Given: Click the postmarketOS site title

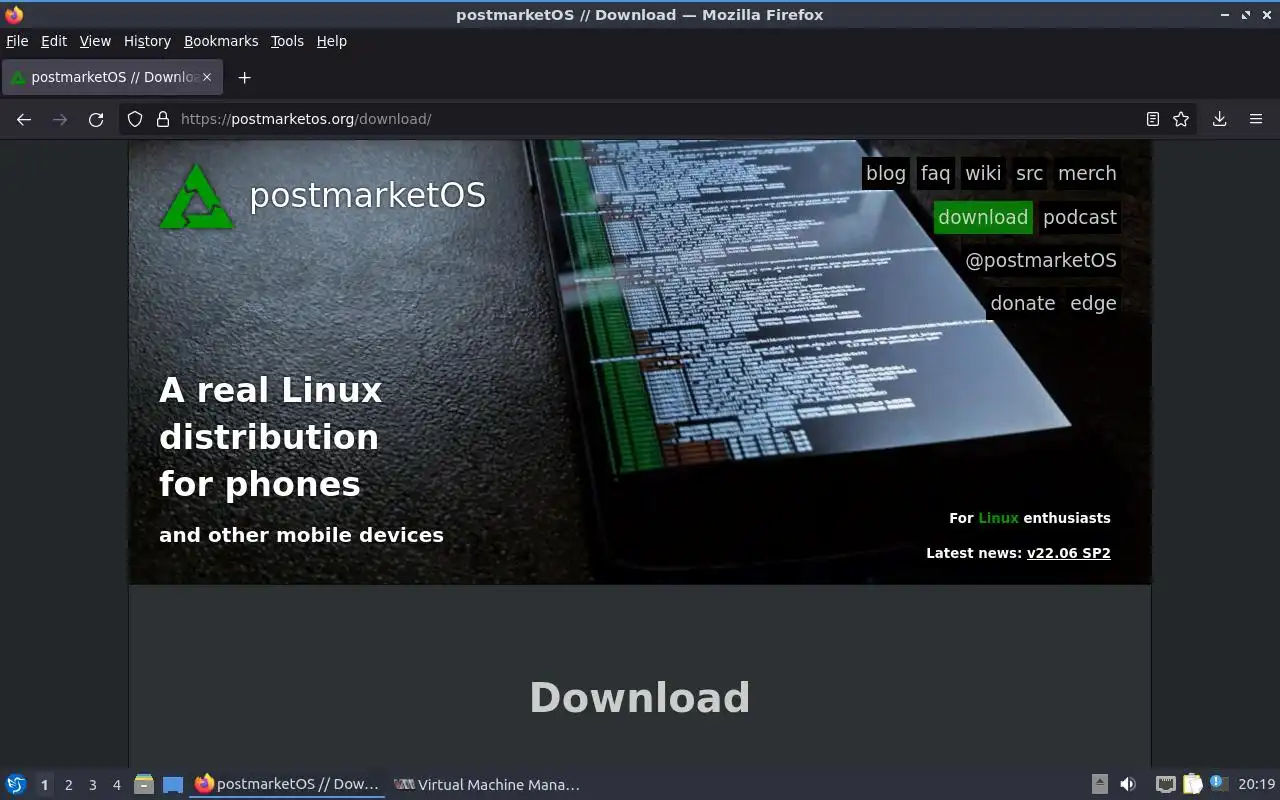Looking at the screenshot, I should point(367,195).
